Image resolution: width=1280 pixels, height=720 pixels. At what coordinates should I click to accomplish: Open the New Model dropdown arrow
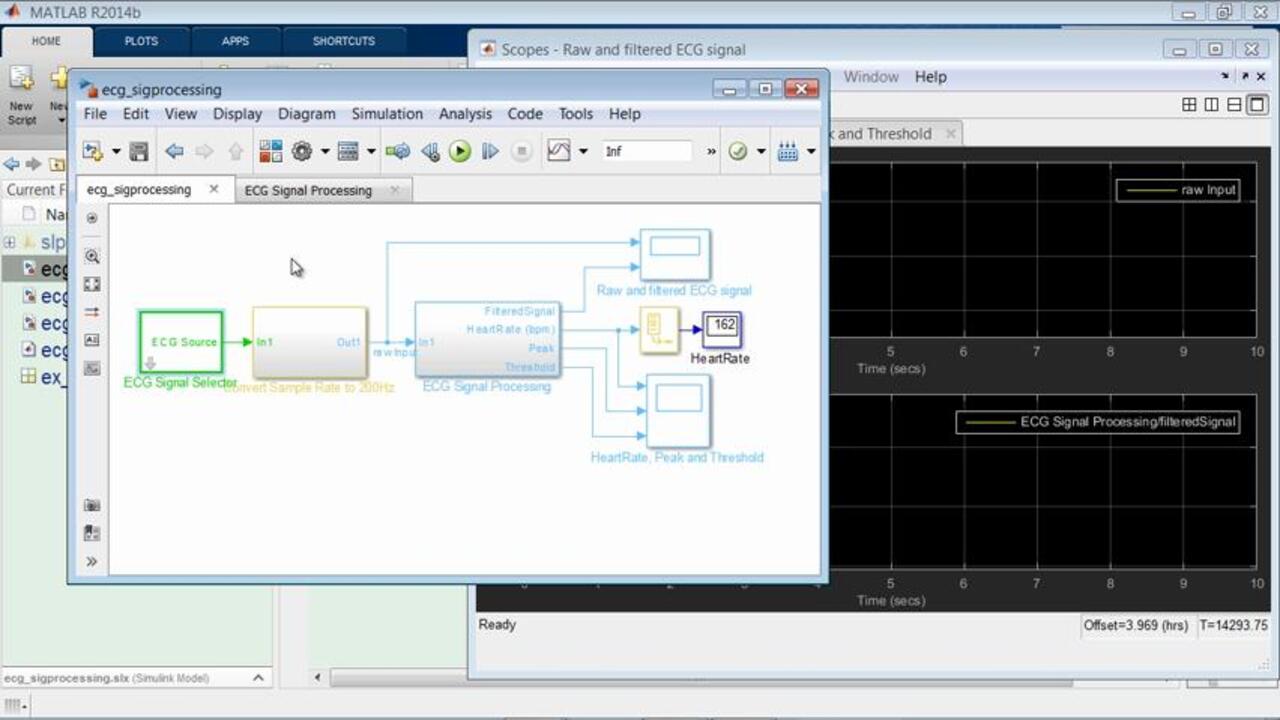116,152
